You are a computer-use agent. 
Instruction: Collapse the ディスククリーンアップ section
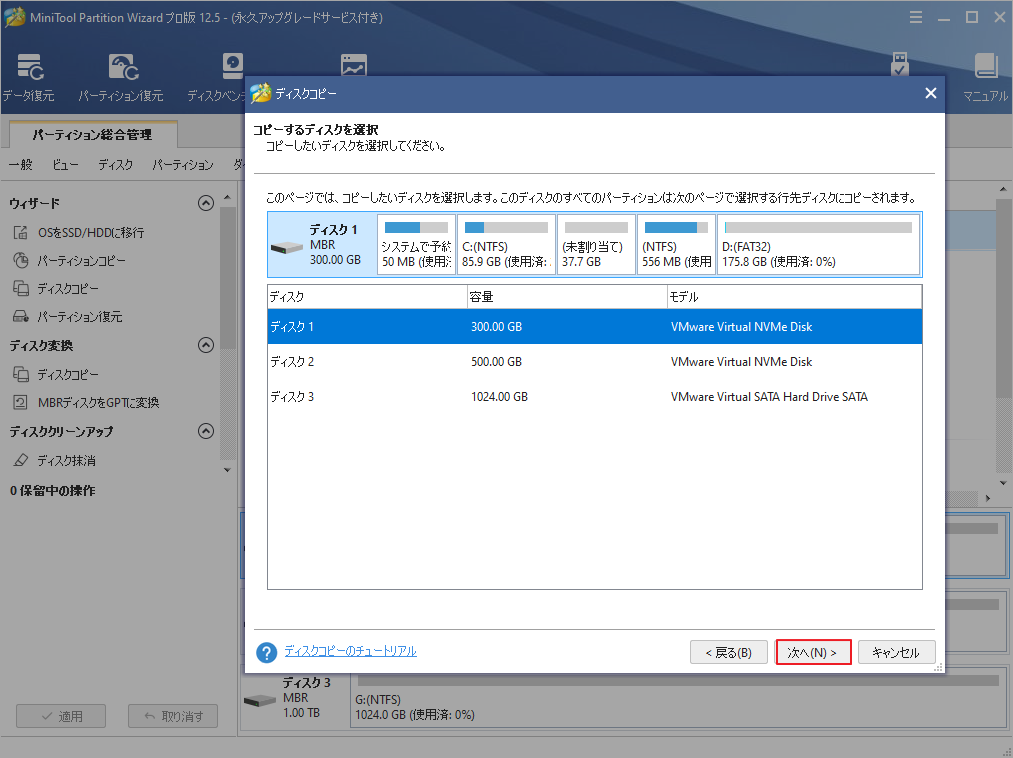pos(206,431)
